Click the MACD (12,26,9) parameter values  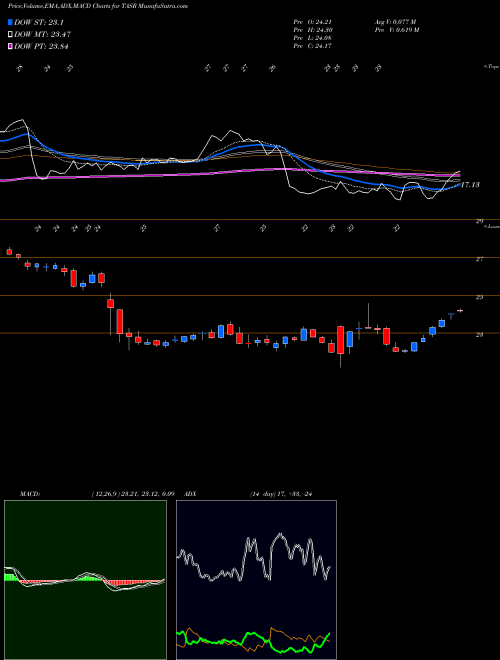pyautogui.click(x=133, y=494)
